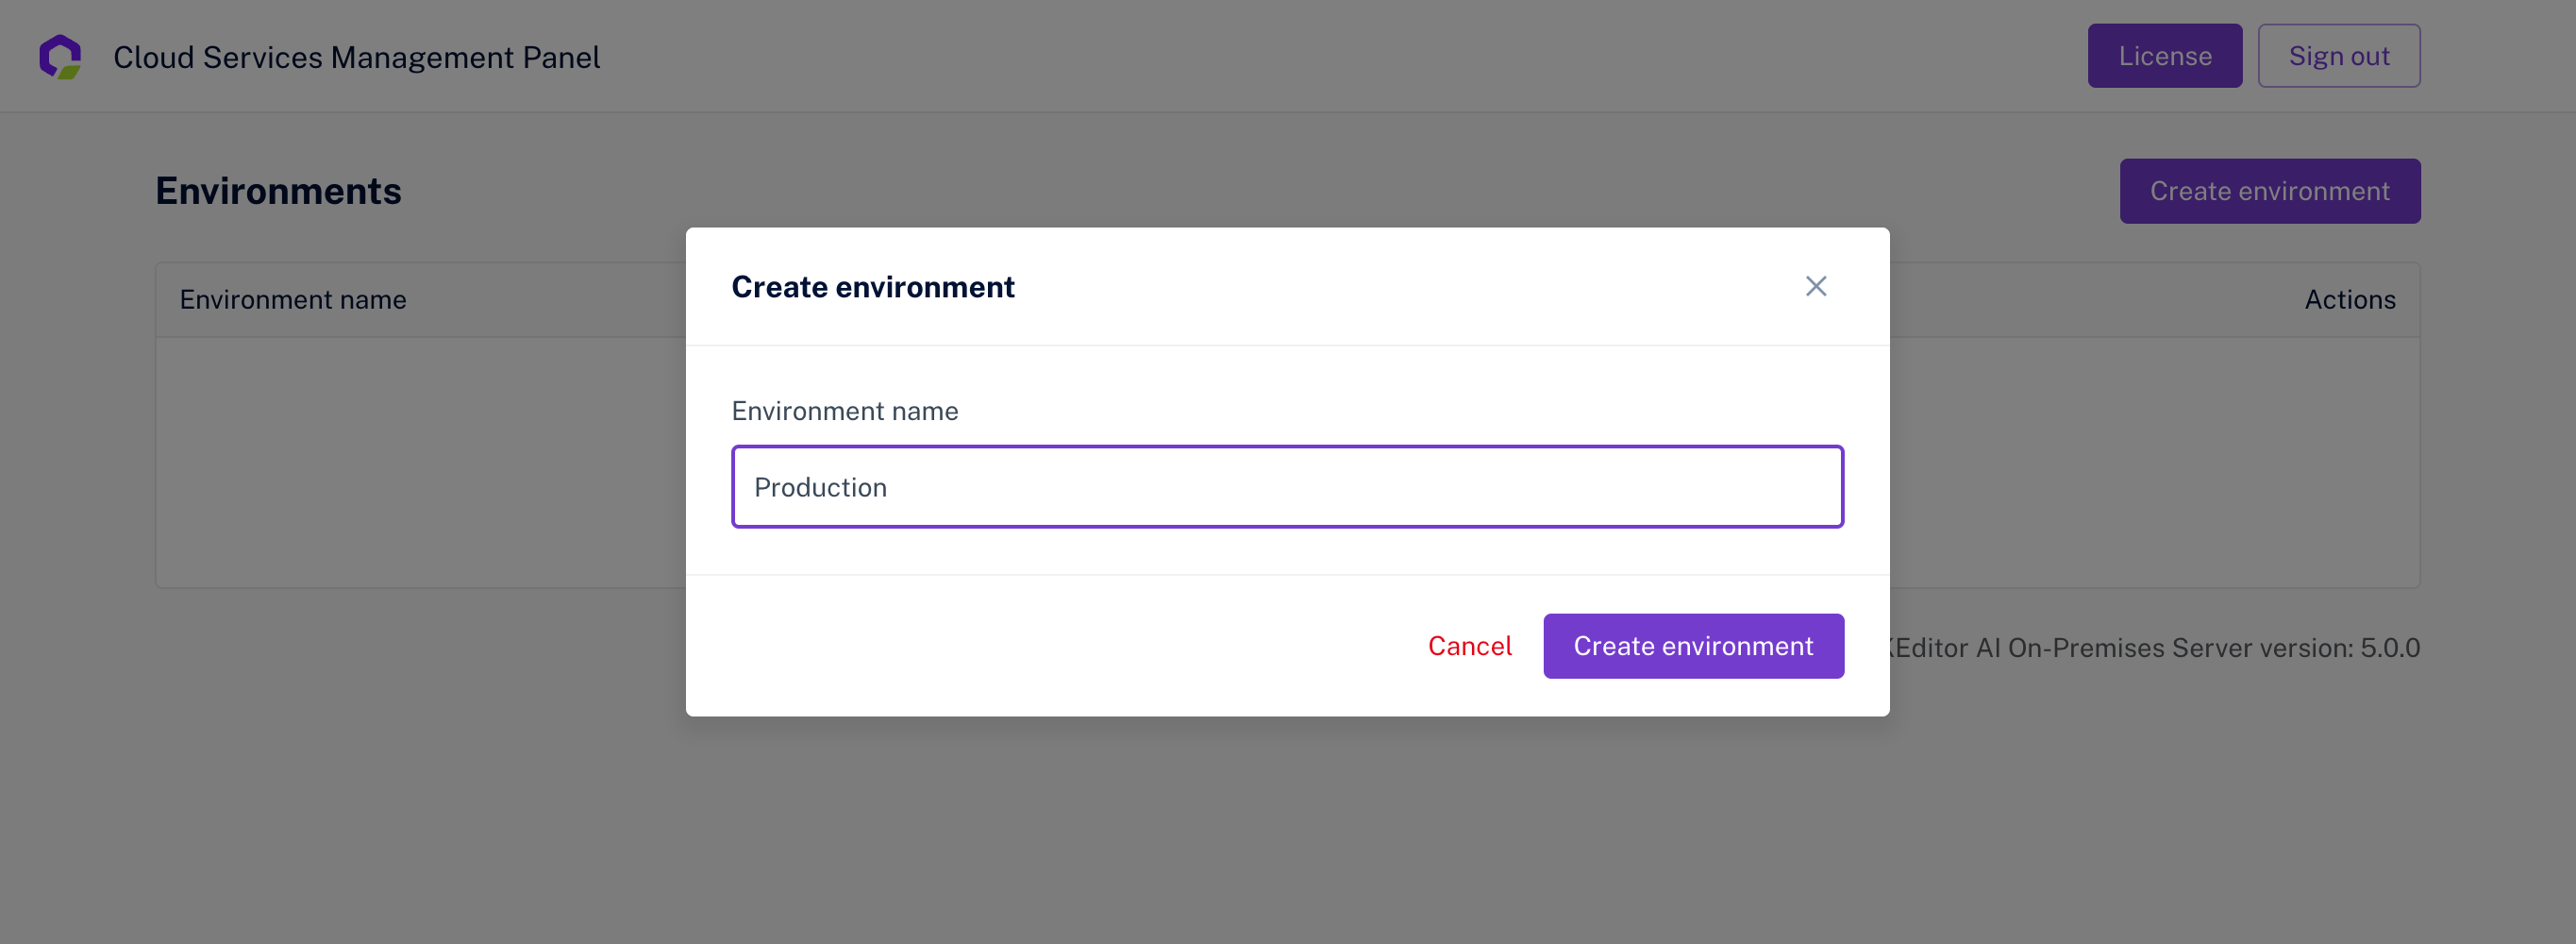The image size is (2576, 944).
Task: Click the Production environment name input field
Action: click(x=1287, y=486)
